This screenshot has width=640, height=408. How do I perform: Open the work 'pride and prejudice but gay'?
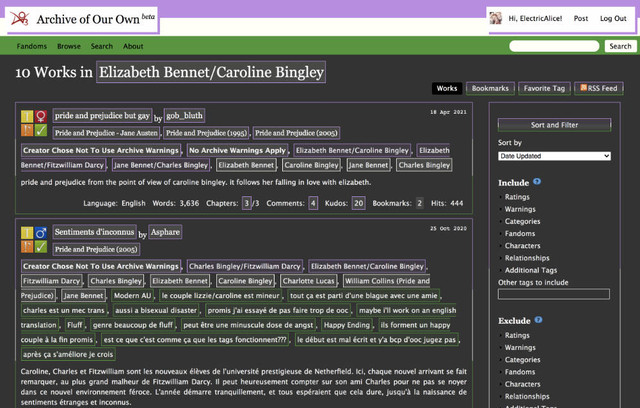[x=102, y=115]
